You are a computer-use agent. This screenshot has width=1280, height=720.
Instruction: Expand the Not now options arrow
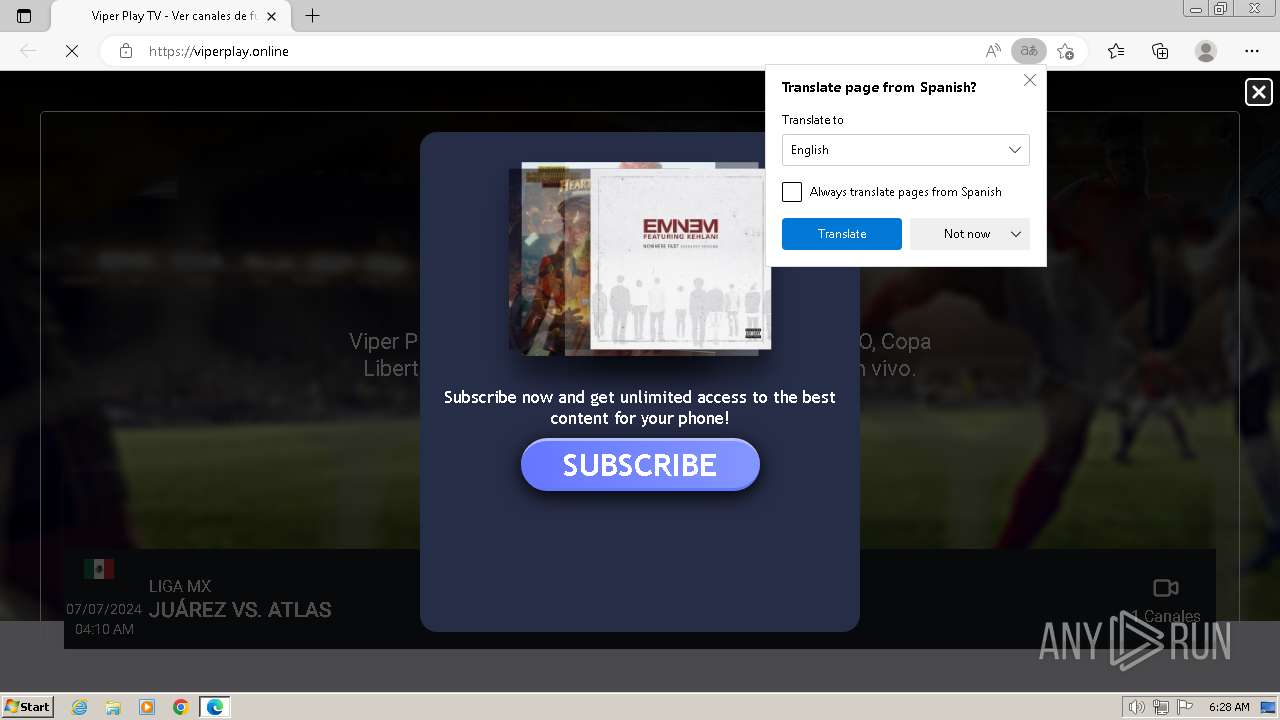[x=1016, y=234]
